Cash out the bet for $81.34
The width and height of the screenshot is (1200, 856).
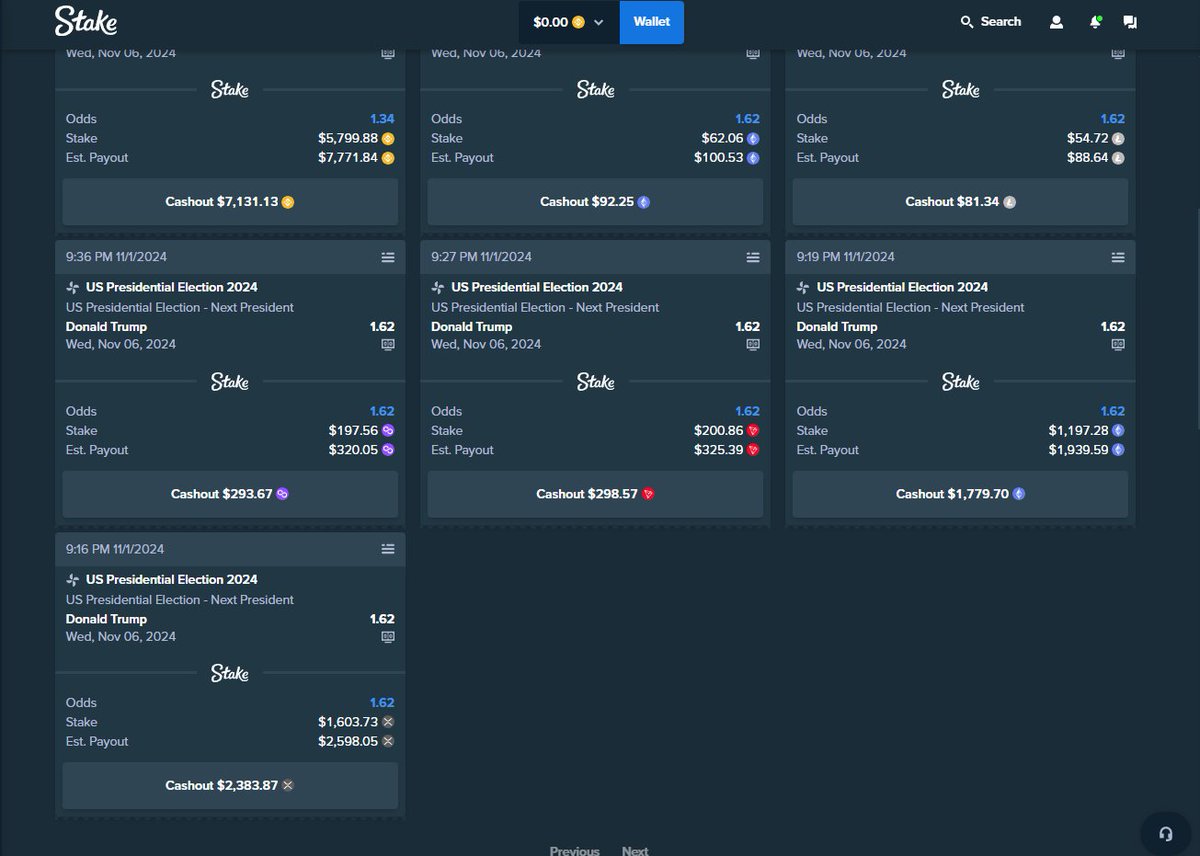click(x=960, y=202)
